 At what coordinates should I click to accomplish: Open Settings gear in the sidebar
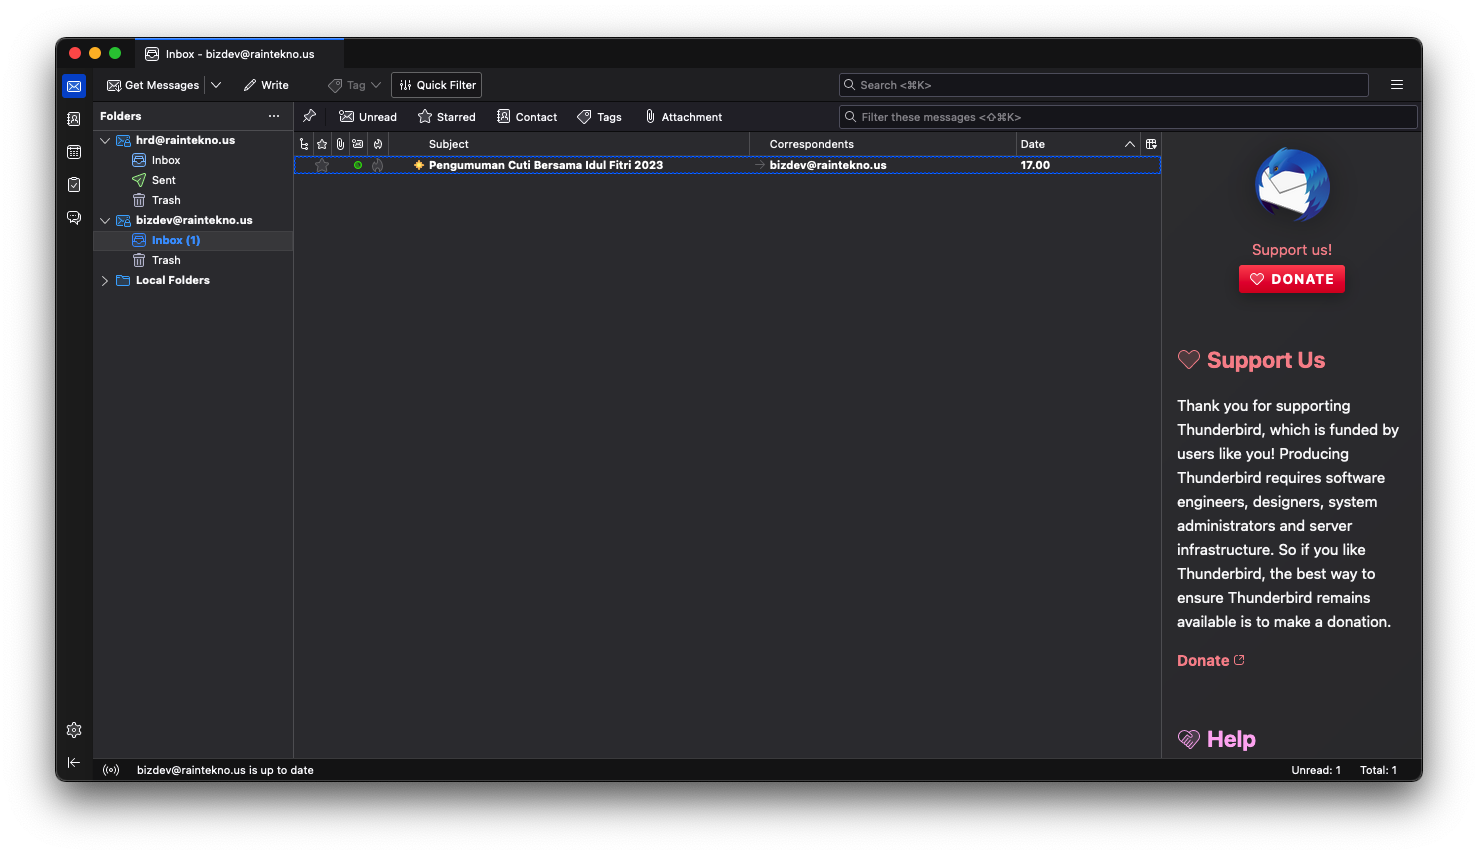coord(74,730)
